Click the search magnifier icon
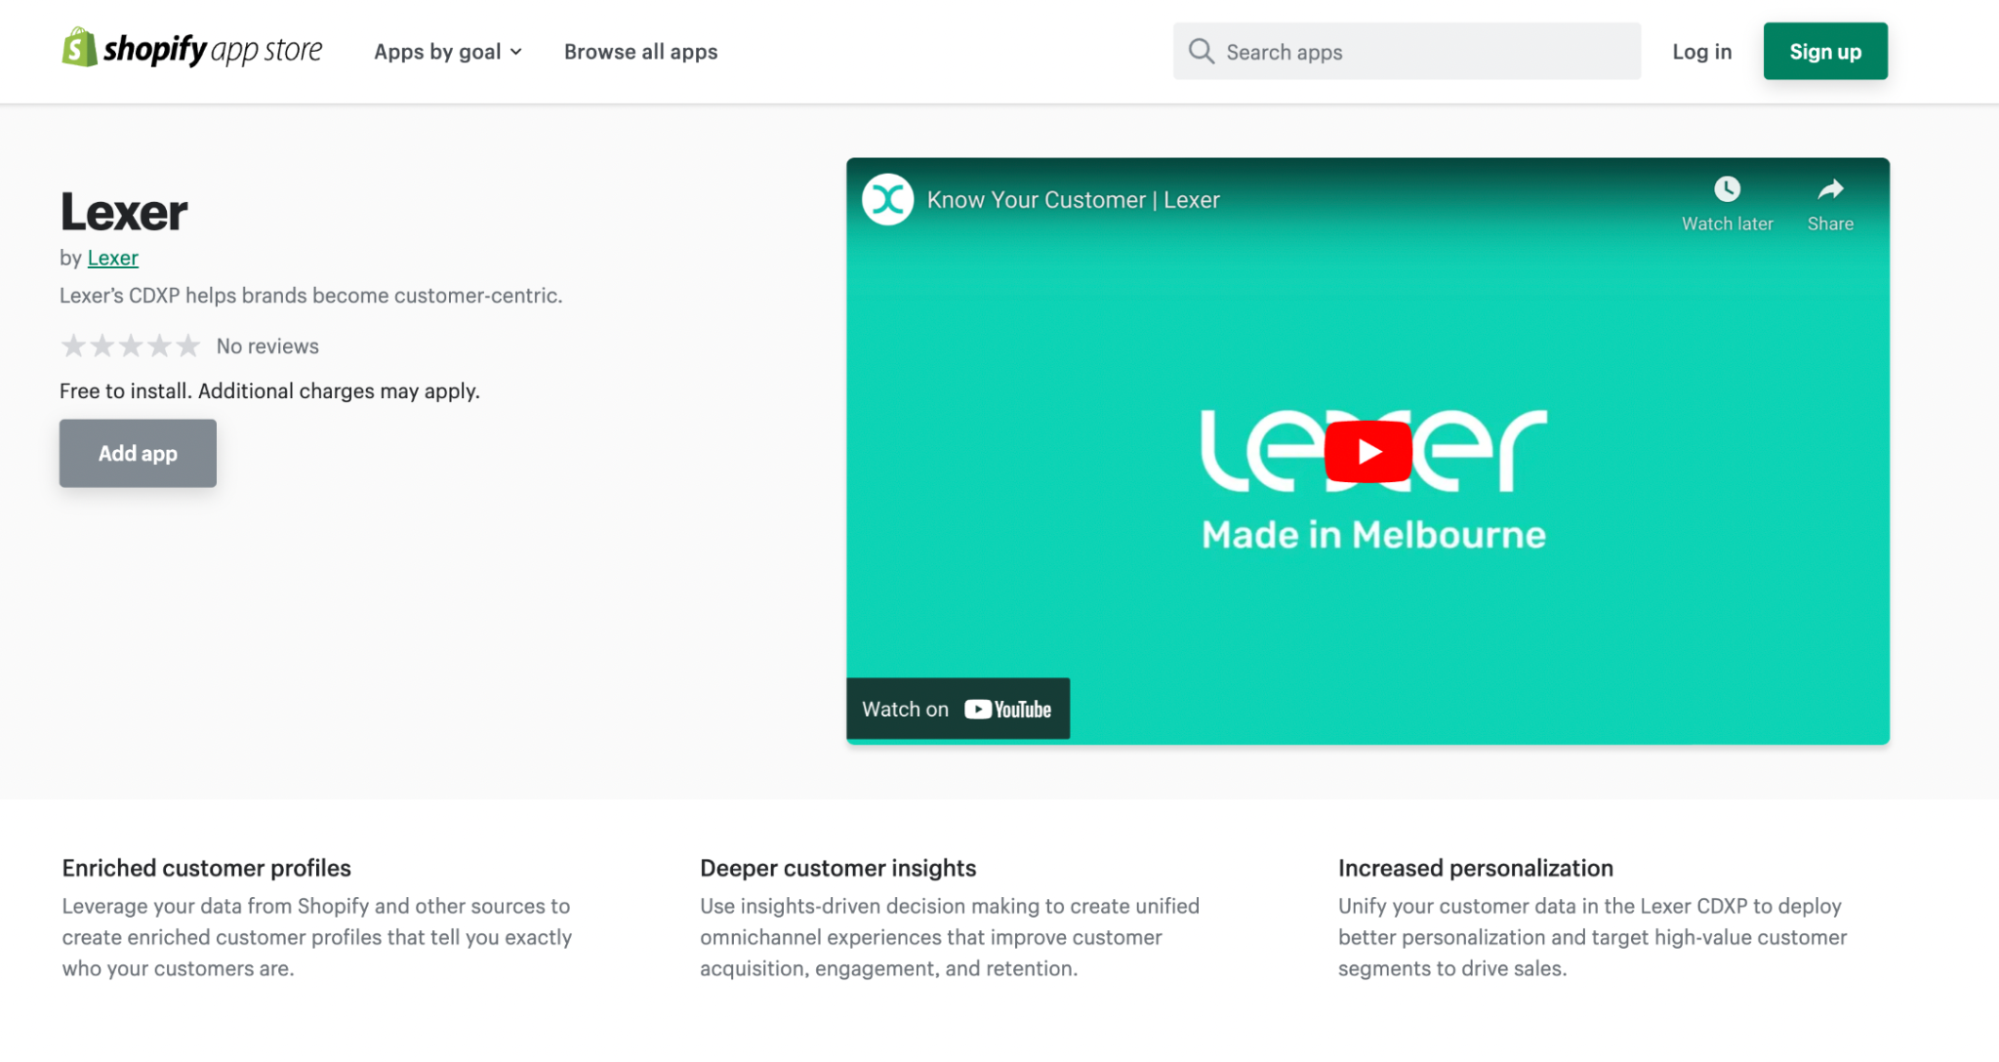The image size is (1999, 1062). [x=1201, y=52]
